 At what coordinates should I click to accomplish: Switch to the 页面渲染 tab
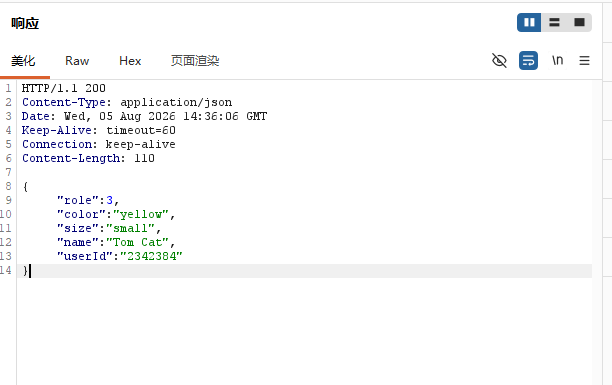(x=195, y=61)
